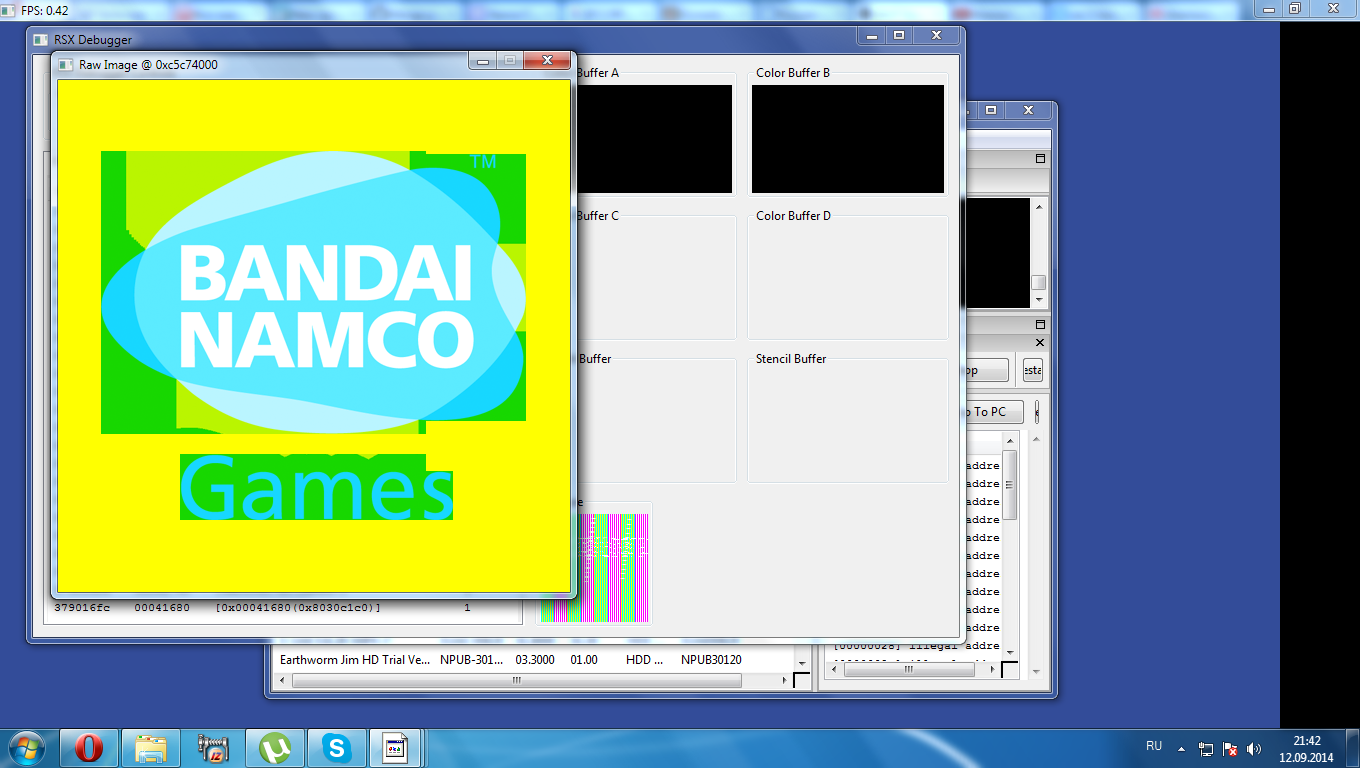Viewport: 1360px width, 768px height.
Task: Close the RSX Debugger window
Action: point(936,36)
